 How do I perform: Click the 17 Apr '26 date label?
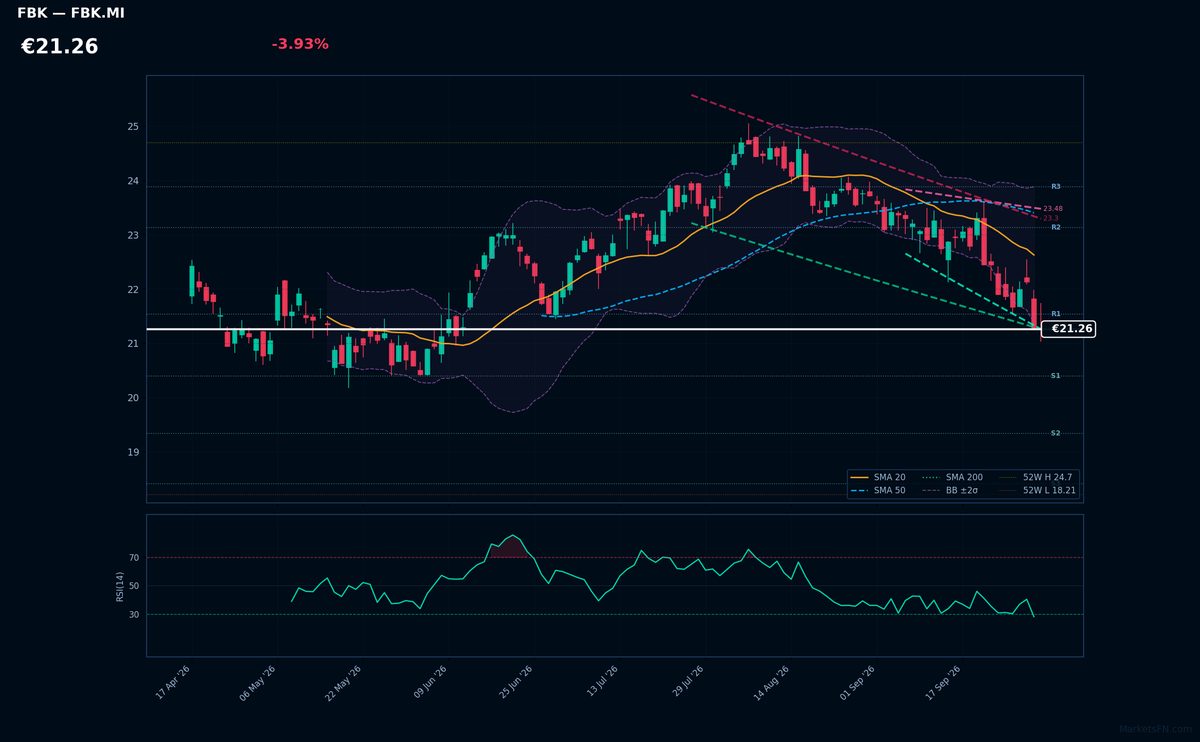[x=173, y=683]
